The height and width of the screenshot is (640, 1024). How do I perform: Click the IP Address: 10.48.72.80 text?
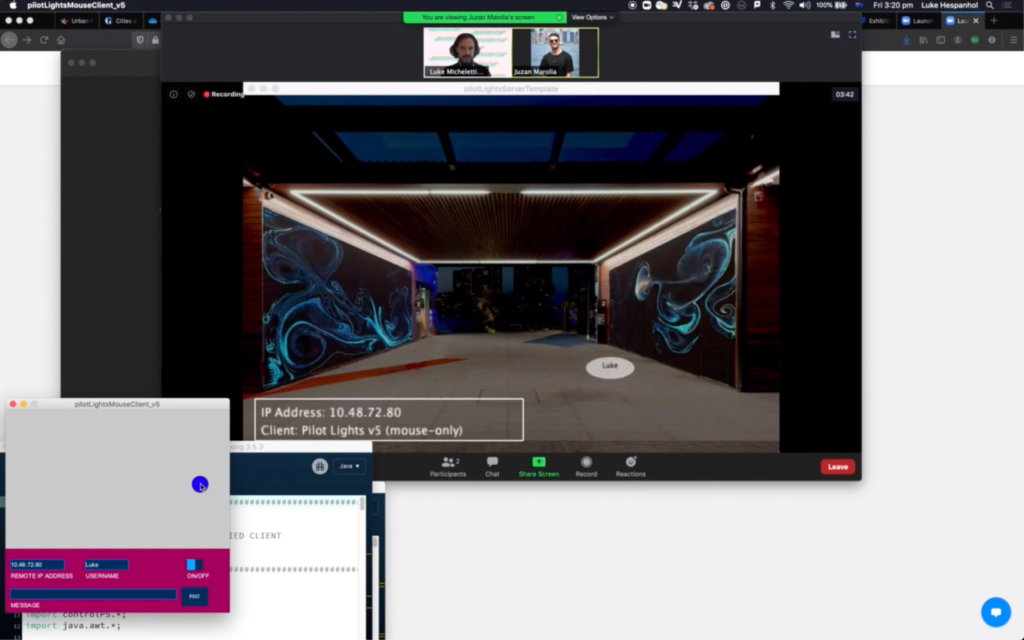[331, 413]
